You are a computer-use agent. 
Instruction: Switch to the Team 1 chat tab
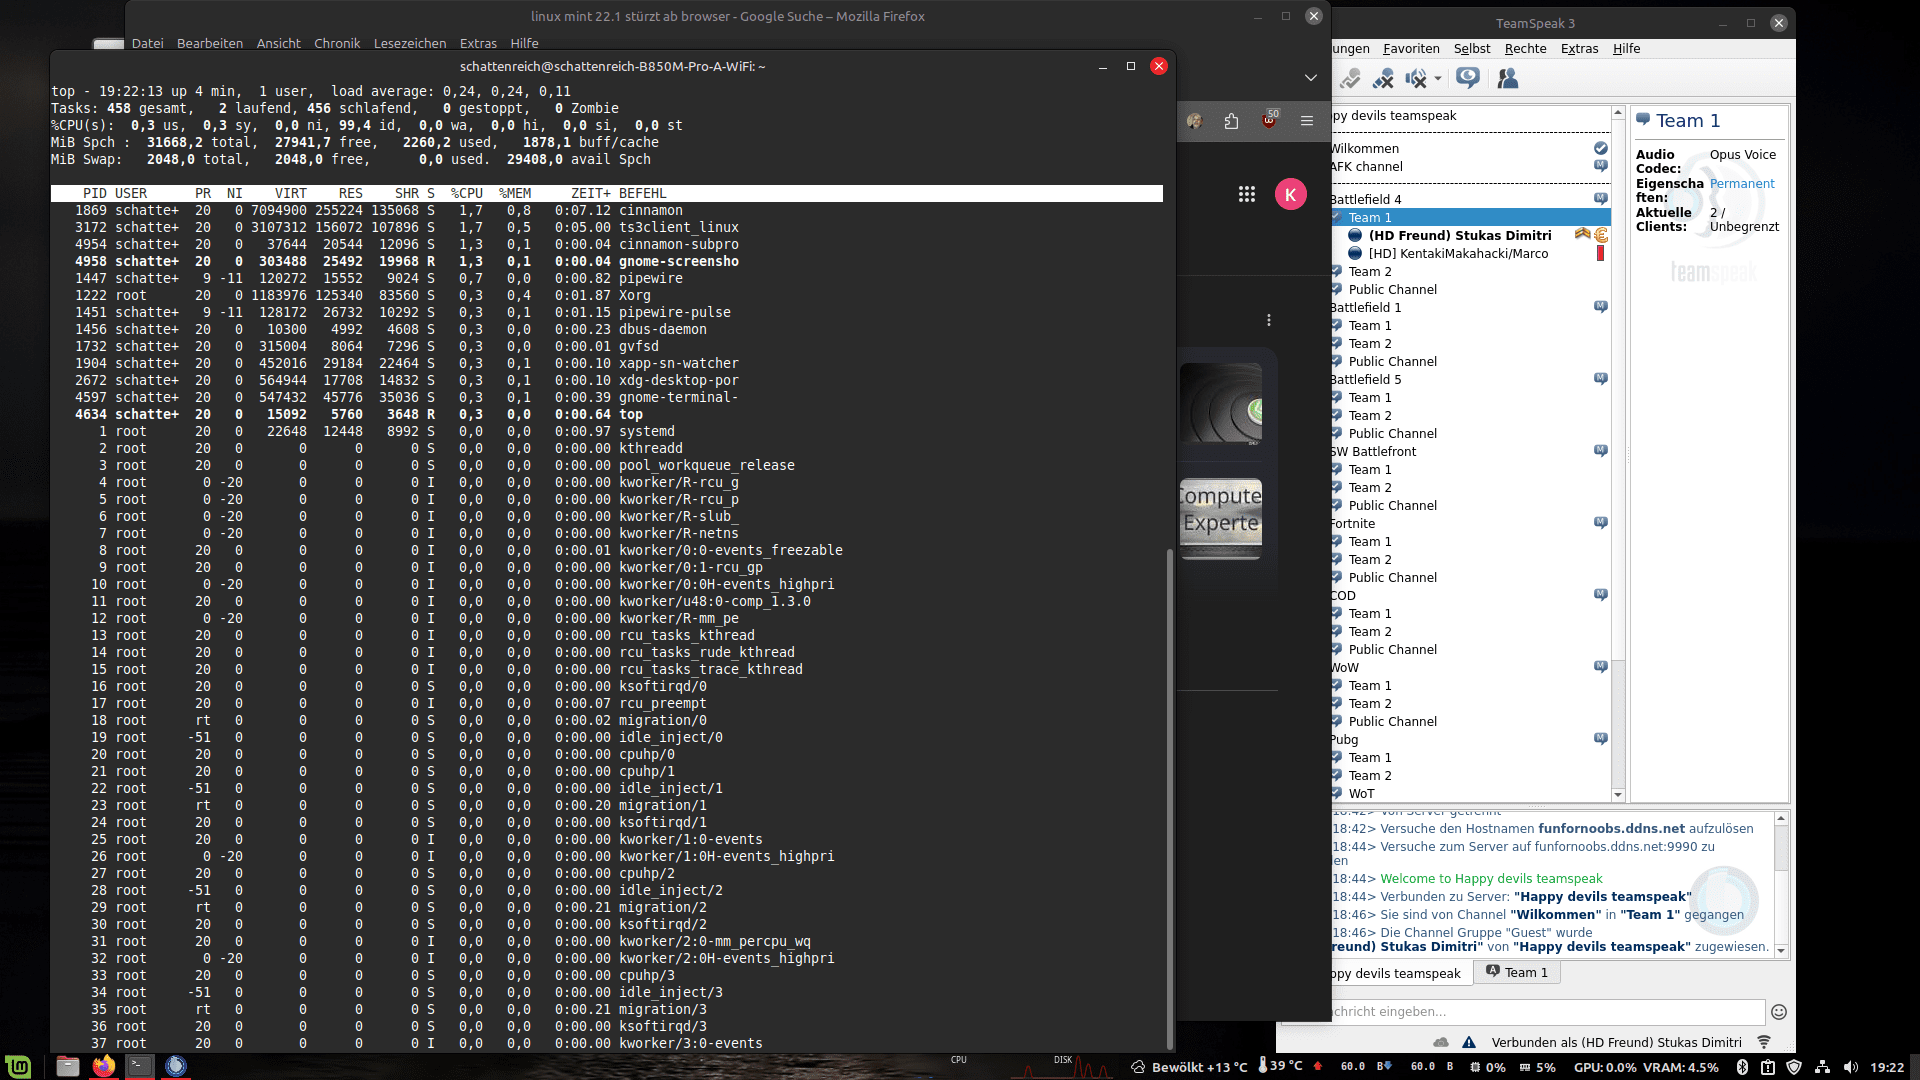[x=1517, y=972]
